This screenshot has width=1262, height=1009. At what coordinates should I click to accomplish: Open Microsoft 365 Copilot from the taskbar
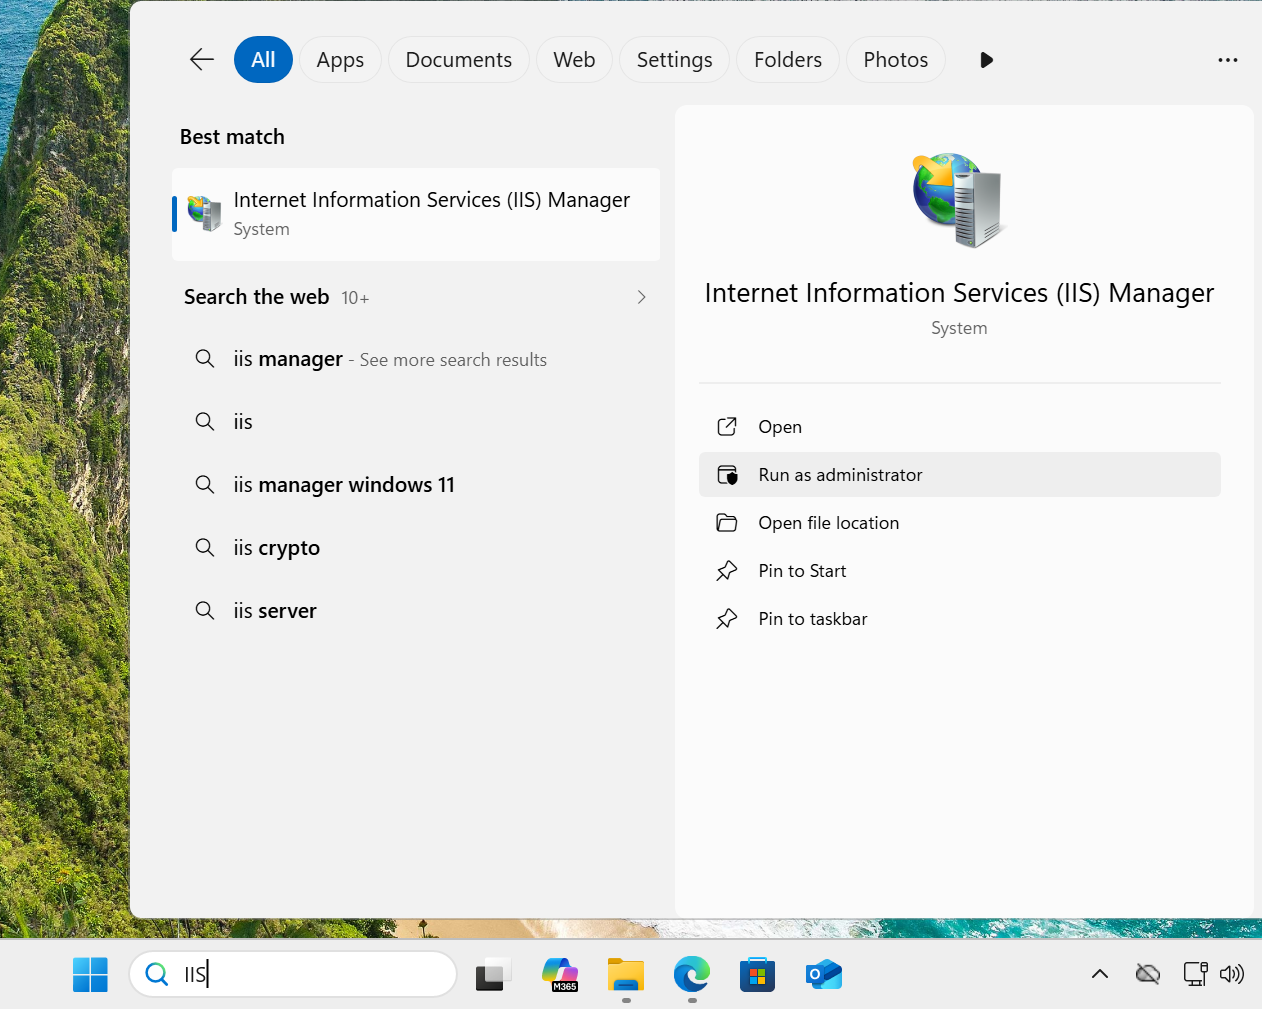point(560,974)
